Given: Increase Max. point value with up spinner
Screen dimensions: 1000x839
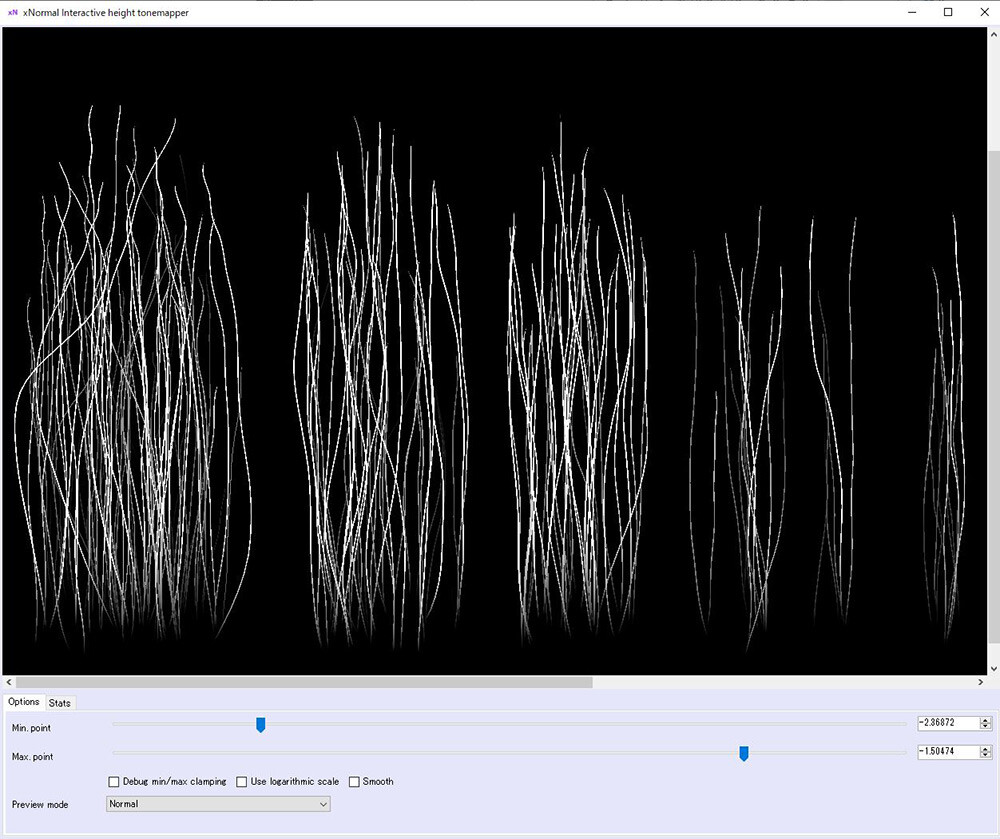Looking at the screenshot, I should pyautogui.click(x=985, y=748).
